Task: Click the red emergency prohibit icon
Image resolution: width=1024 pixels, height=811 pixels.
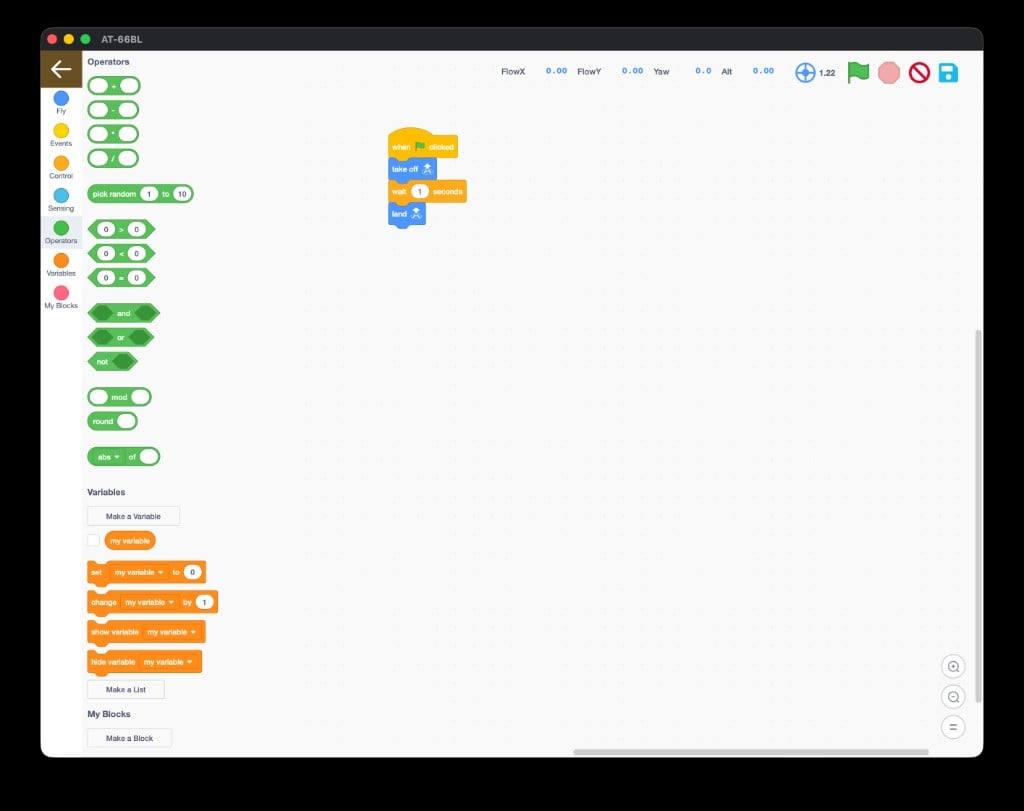Action: click(919, 72)
